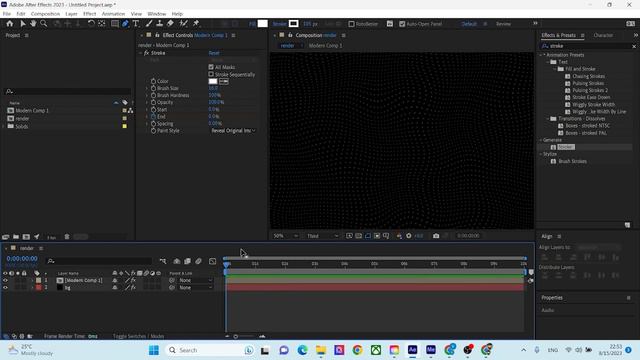Create new bin in Effects & Presets

tap(627, 225)
